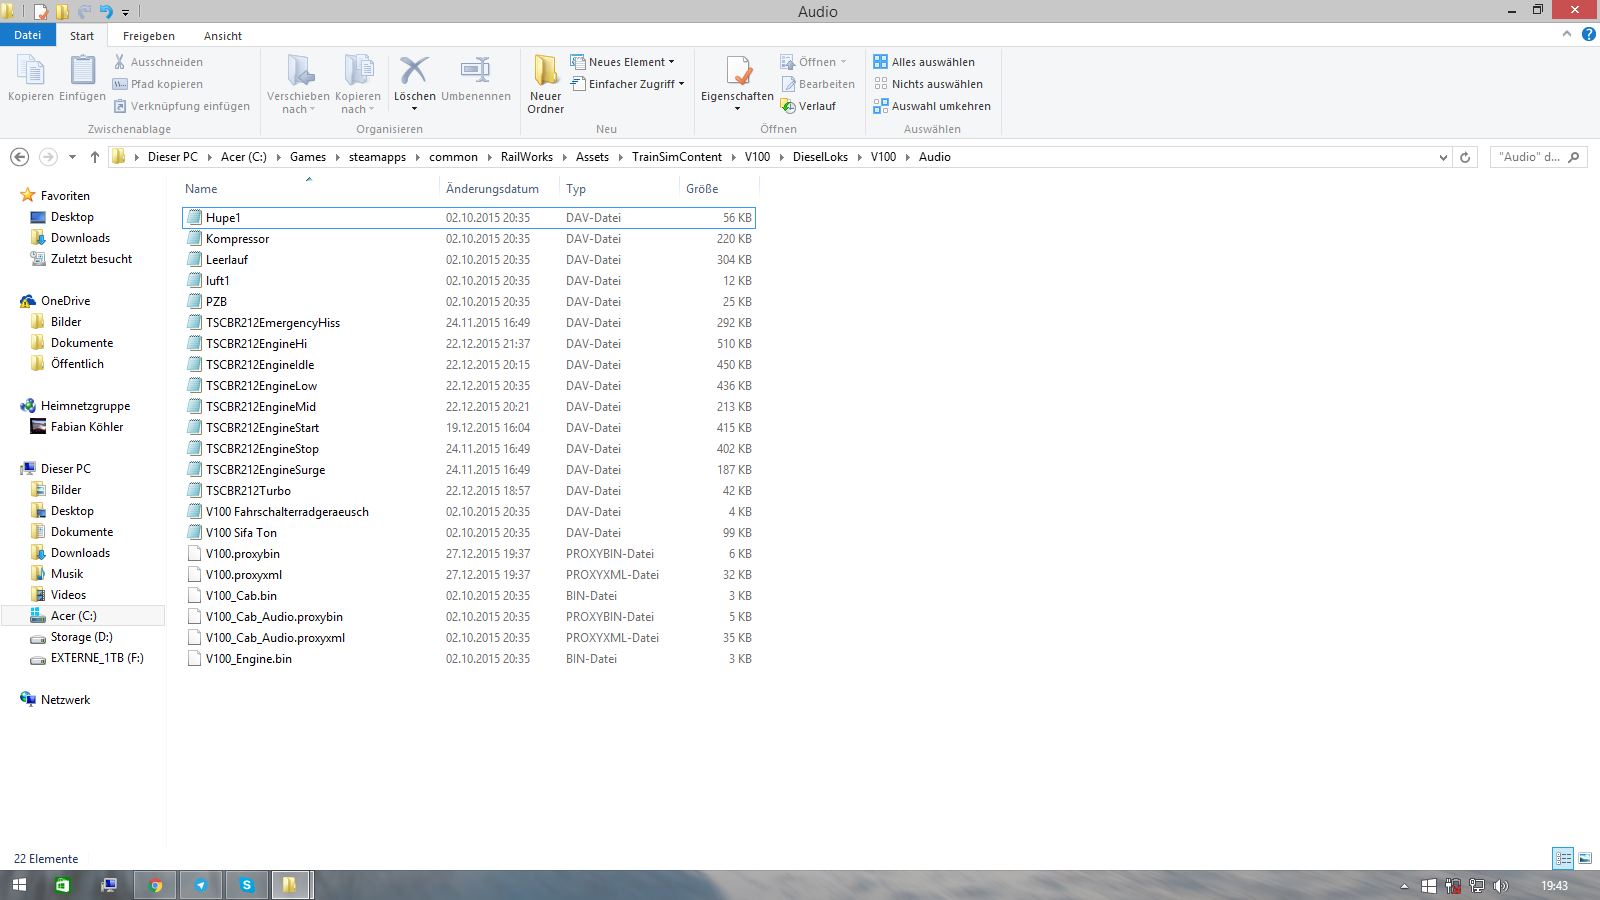Switch to details view toggle
Image resolution: width=1600 pixels, height=900 pixels.
(x=1562, y=858)
